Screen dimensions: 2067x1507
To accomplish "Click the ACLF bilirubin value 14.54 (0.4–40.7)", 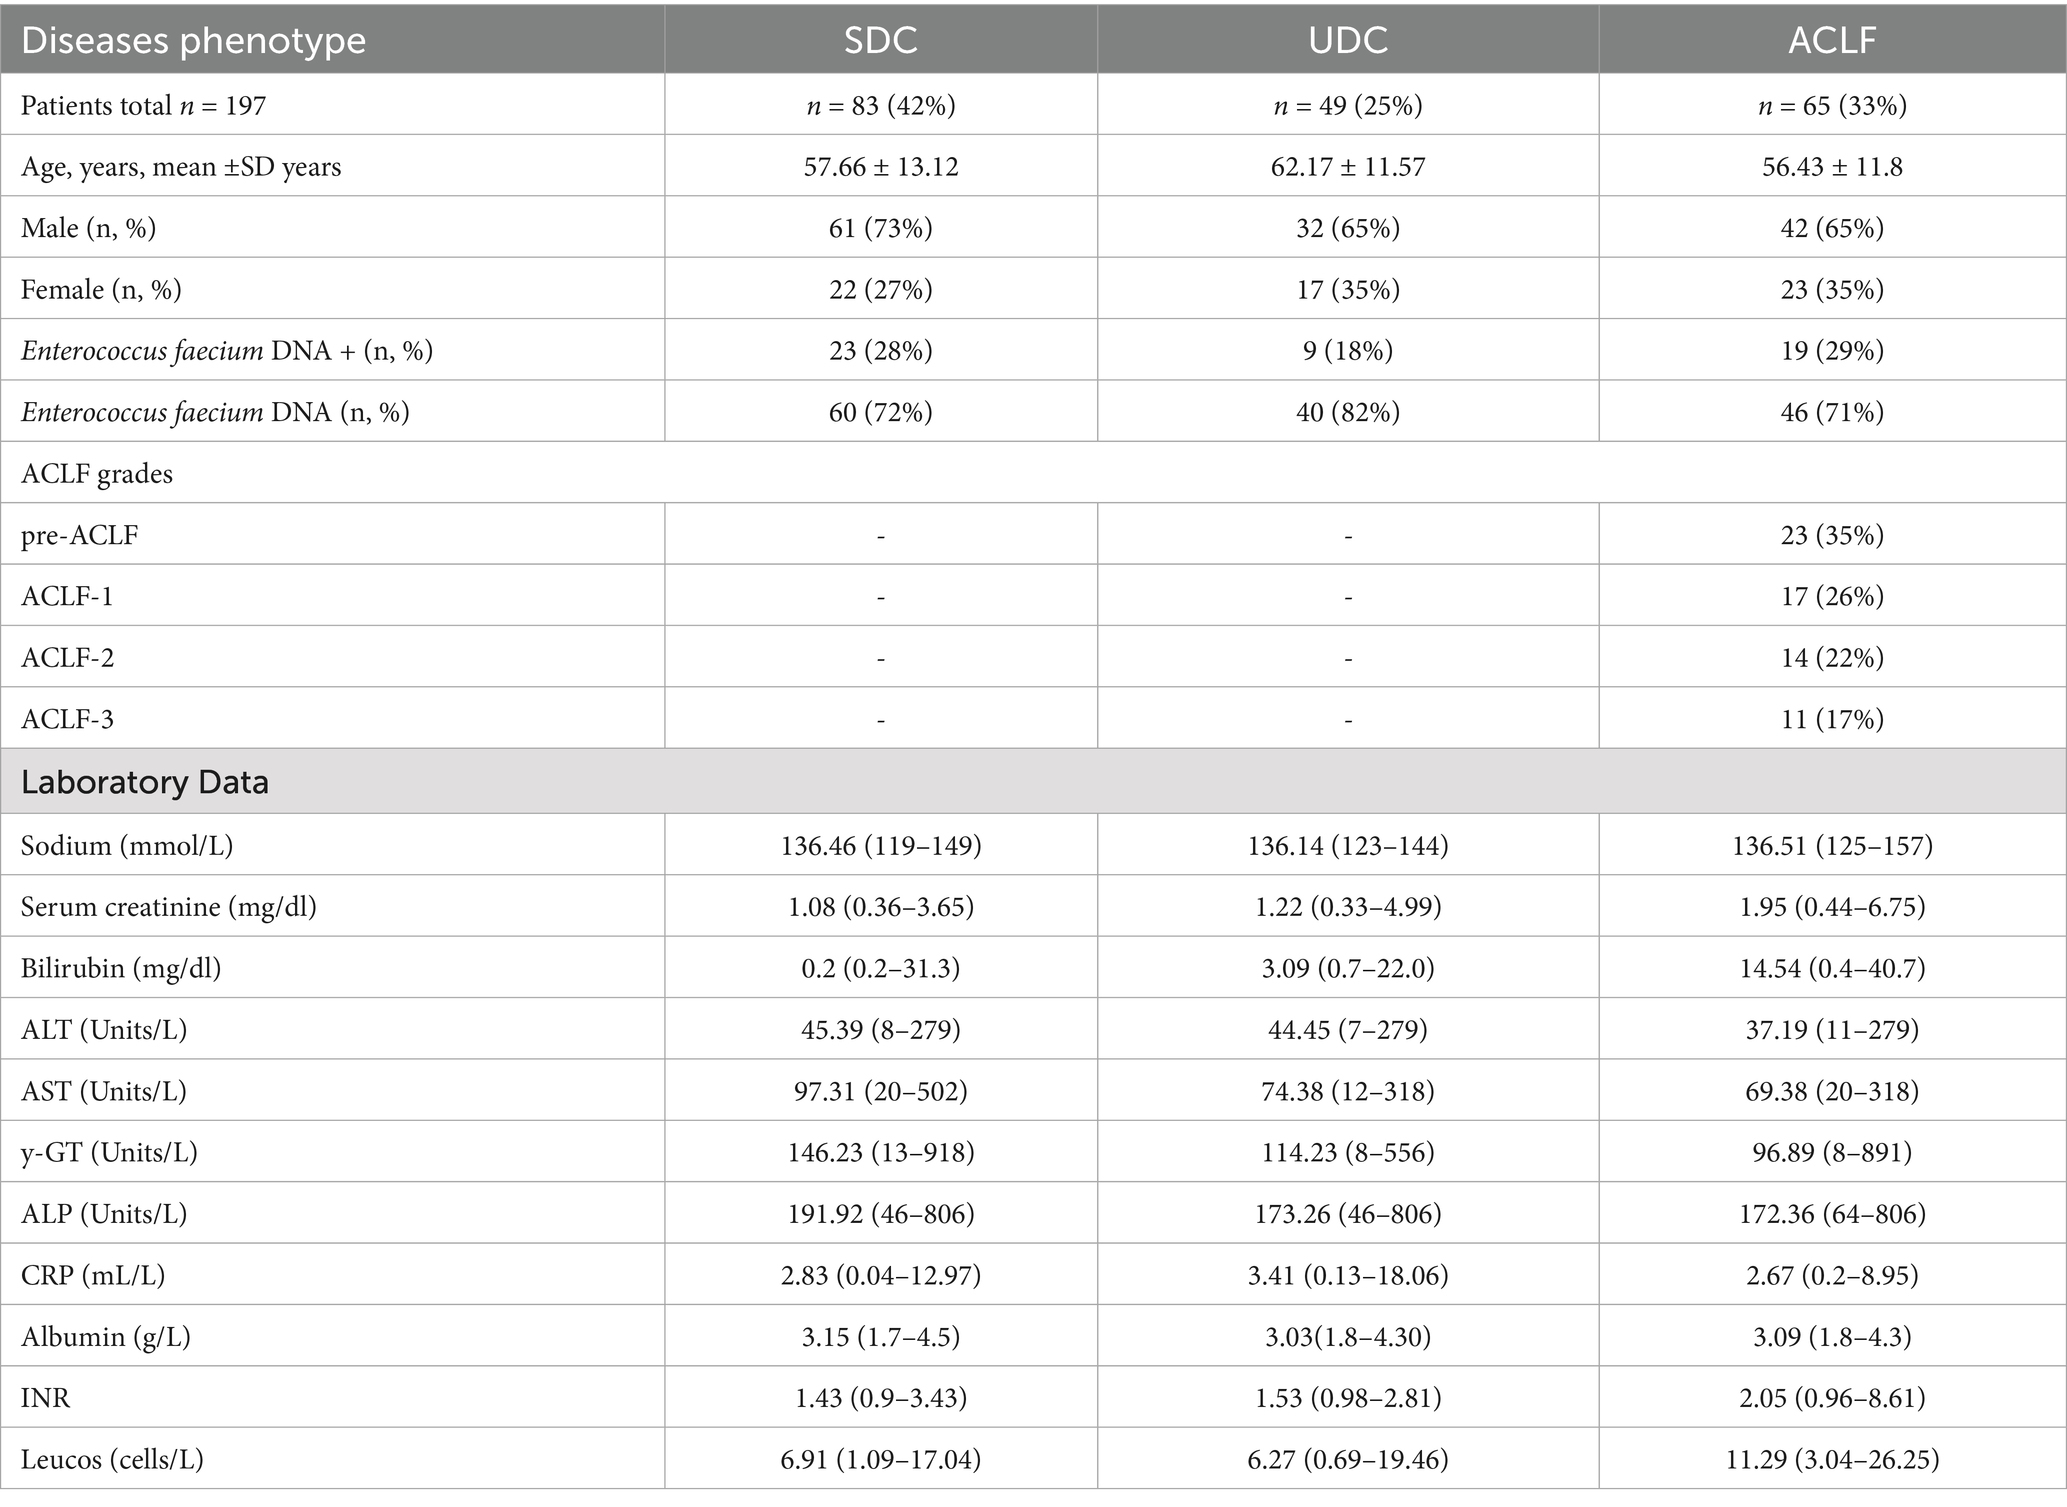I will click(1832, 968).
